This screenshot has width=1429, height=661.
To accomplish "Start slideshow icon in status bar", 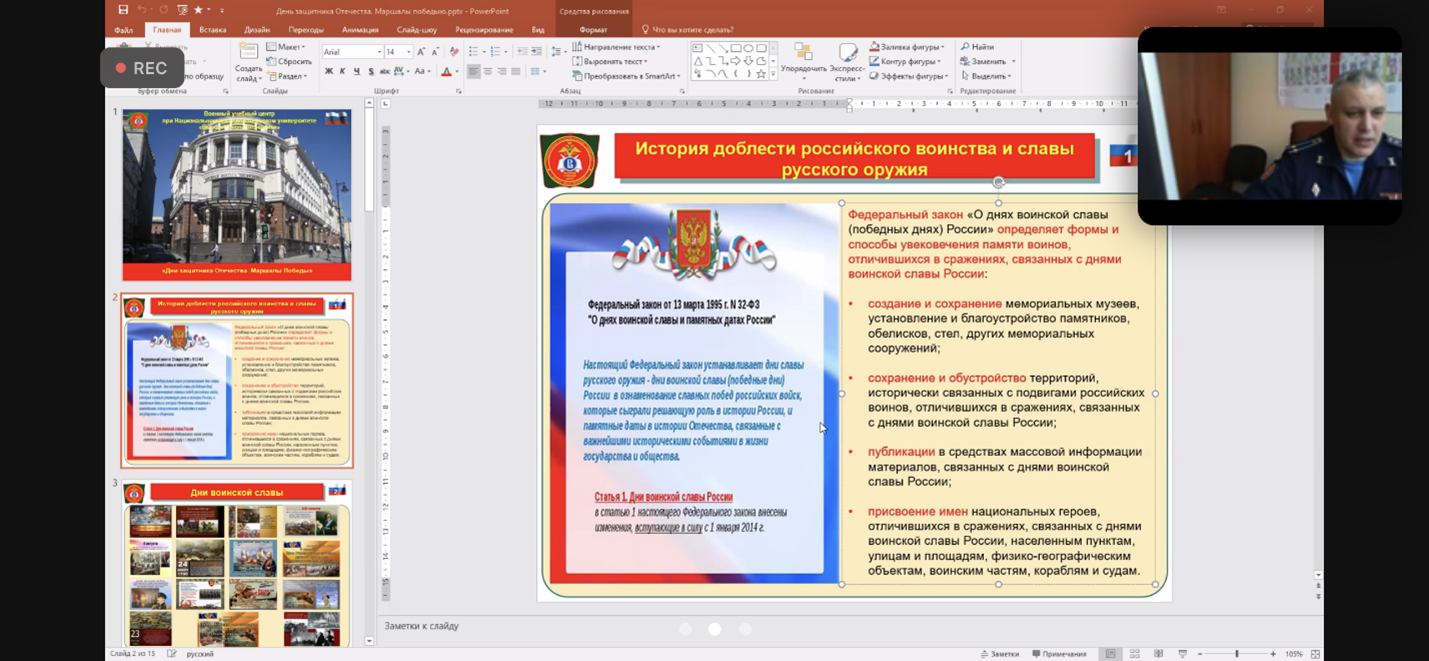I will (x=1182, y=654).
